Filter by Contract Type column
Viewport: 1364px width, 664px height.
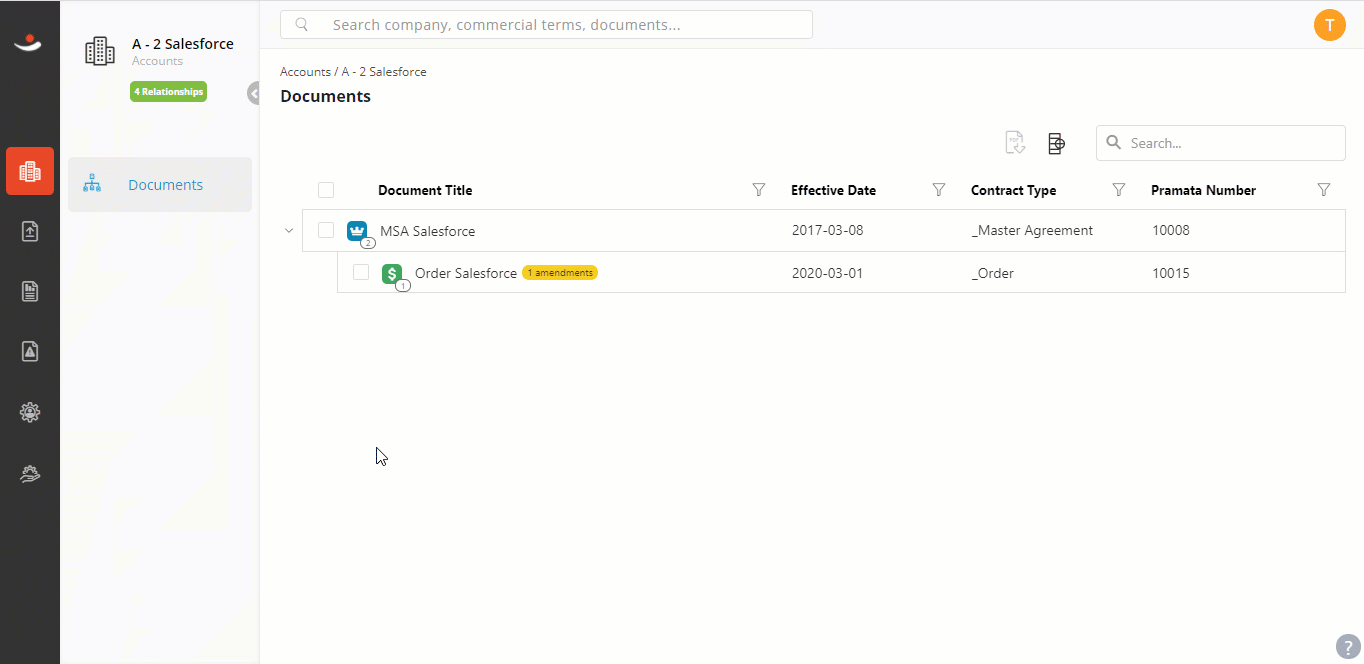[x=1119, y=190]
